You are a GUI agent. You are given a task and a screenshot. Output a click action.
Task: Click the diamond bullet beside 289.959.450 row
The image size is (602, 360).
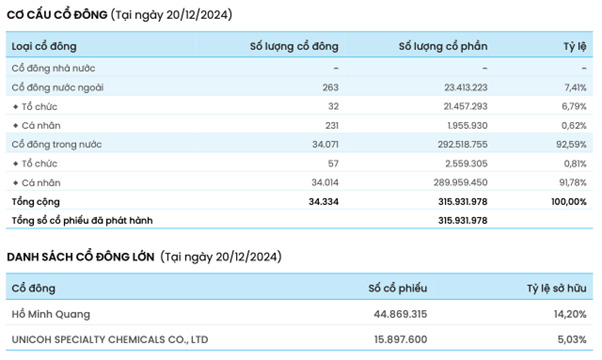[15, 183]
